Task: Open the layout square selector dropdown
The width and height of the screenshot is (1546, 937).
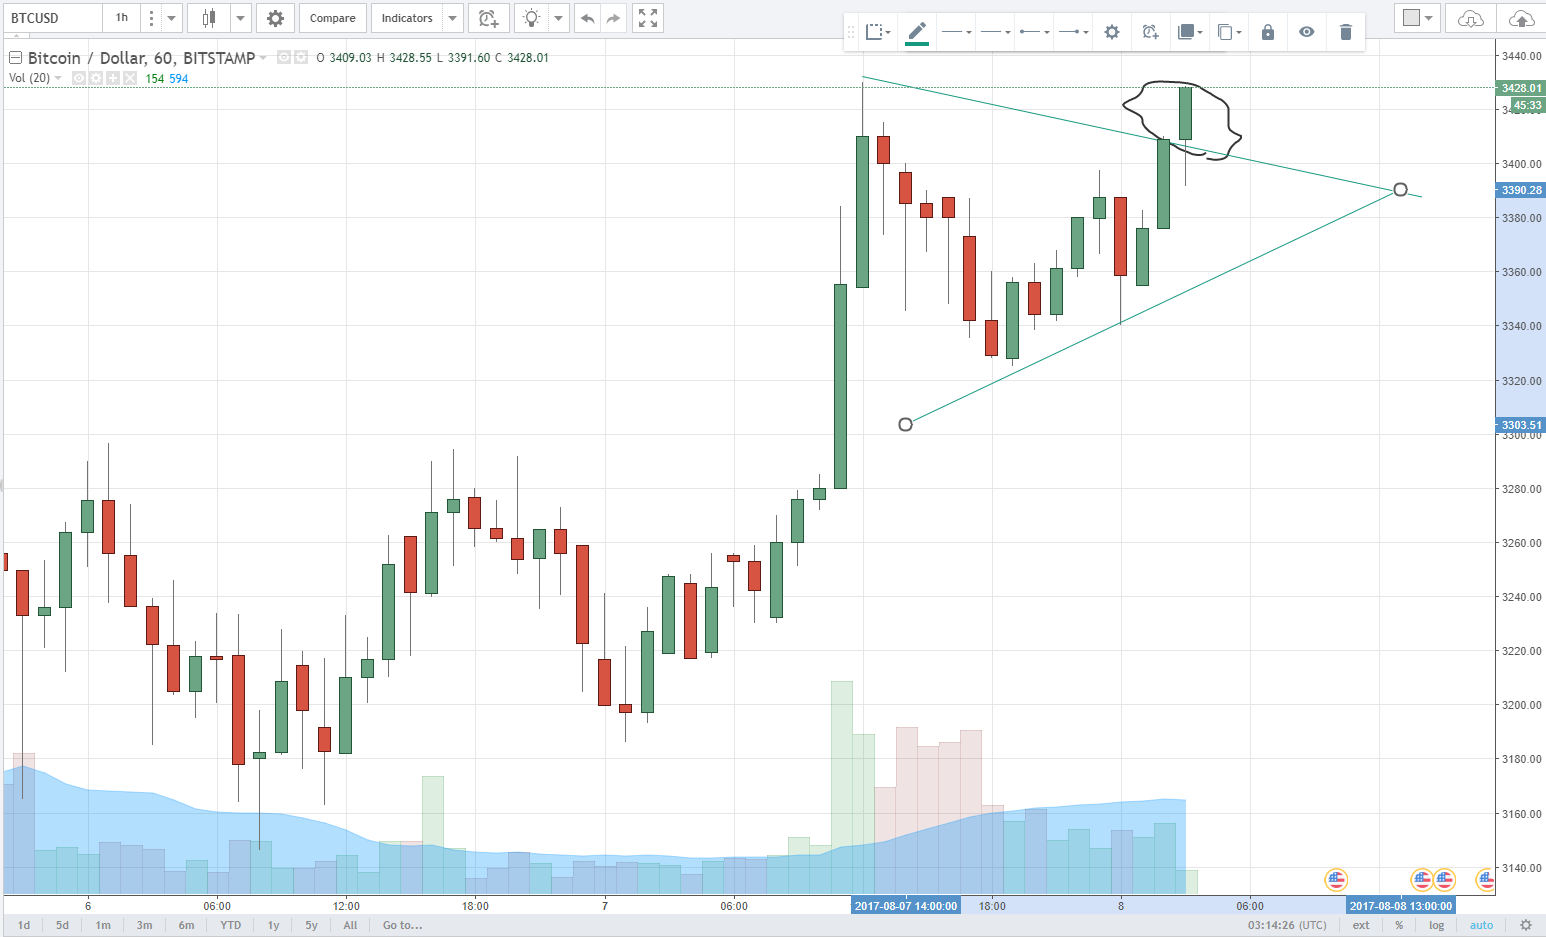Action: tap(1418, 18)
